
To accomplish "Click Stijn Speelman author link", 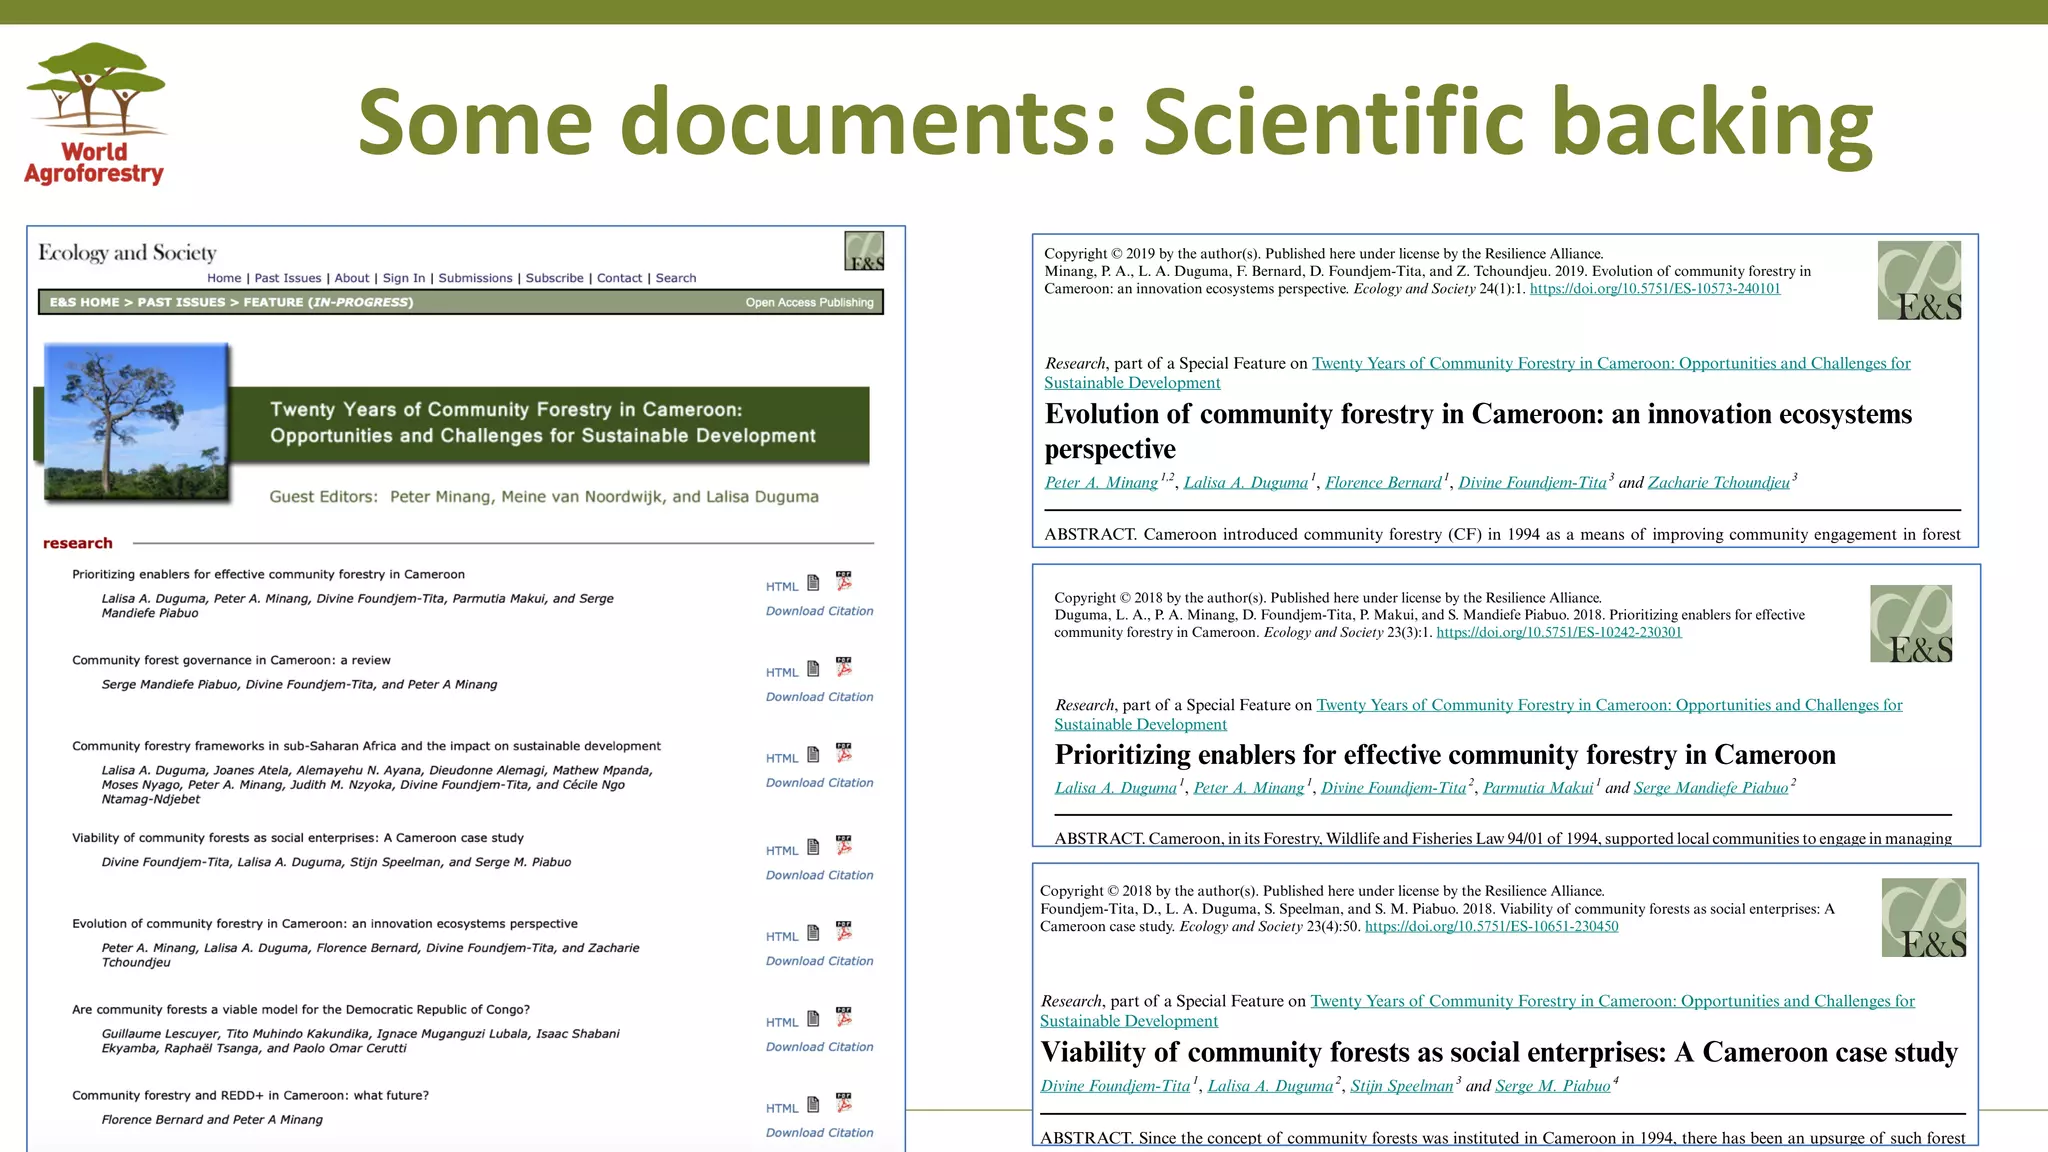I will pyautogui.click(x=1401, y=1086).
